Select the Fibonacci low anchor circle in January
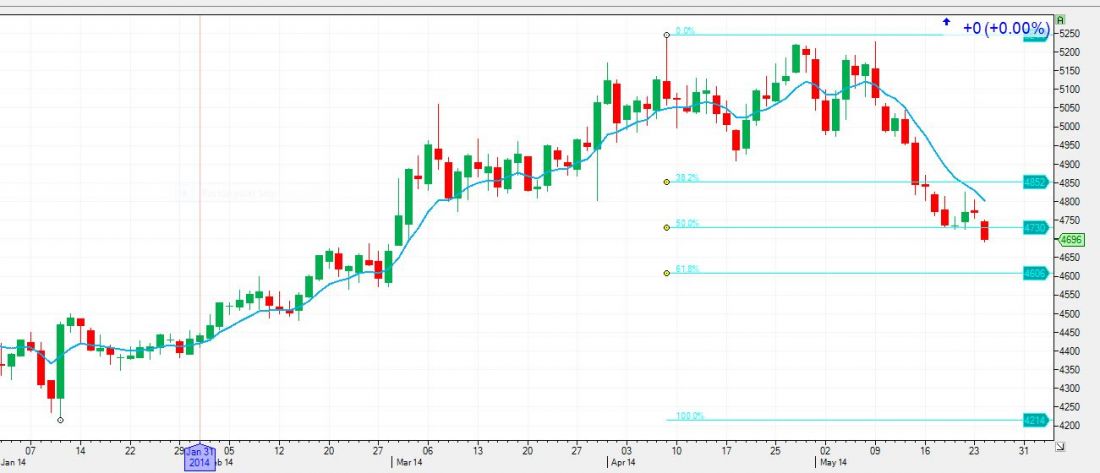 click(61, 420)
